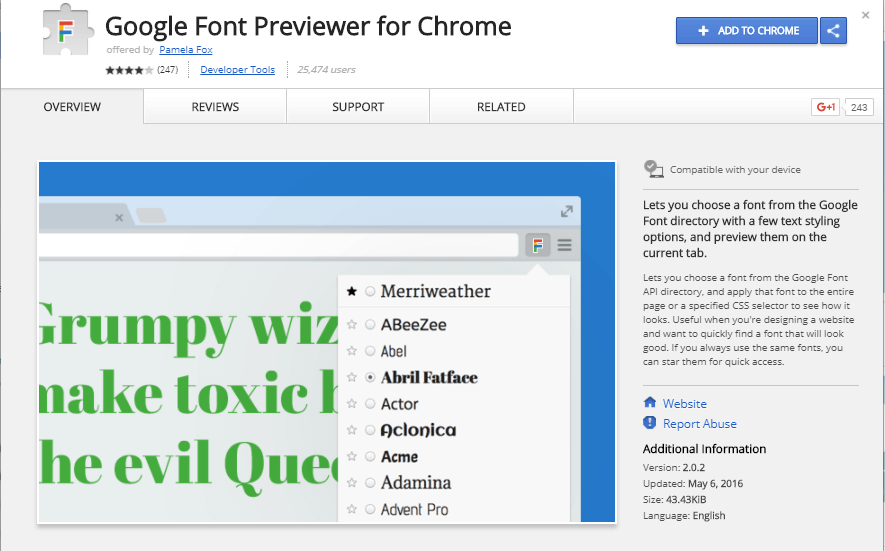Click the Report Abuse shield icon
This screenshot has height=551, width=885.
[650, 422]
